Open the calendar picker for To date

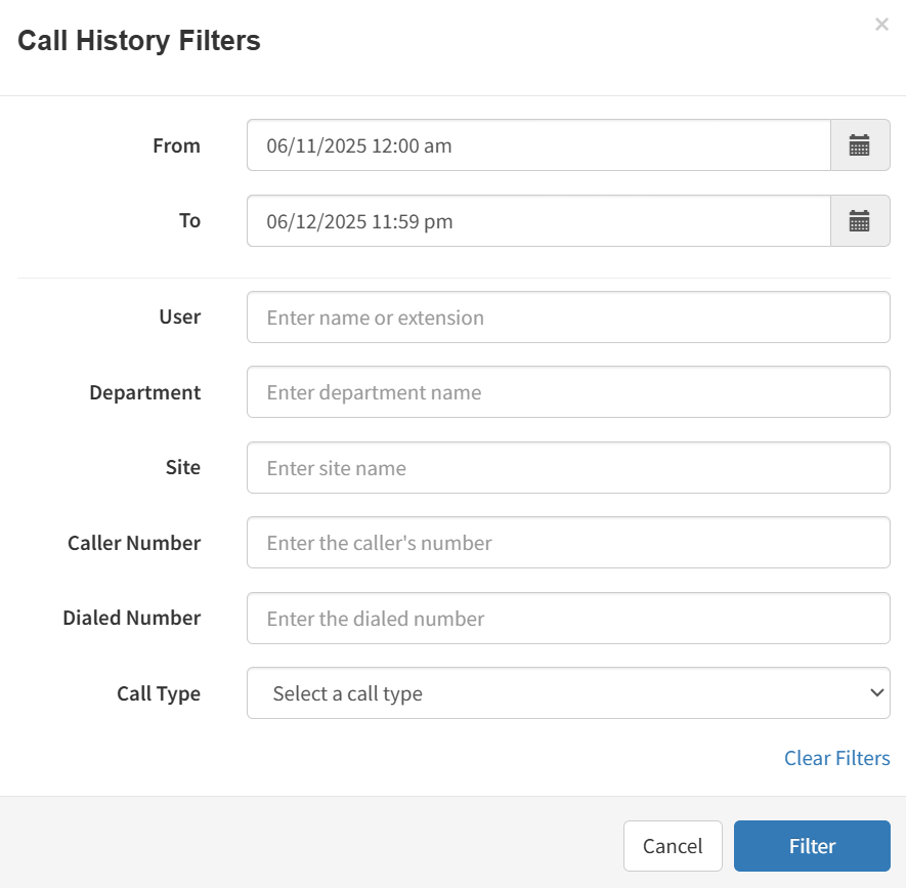860,221
